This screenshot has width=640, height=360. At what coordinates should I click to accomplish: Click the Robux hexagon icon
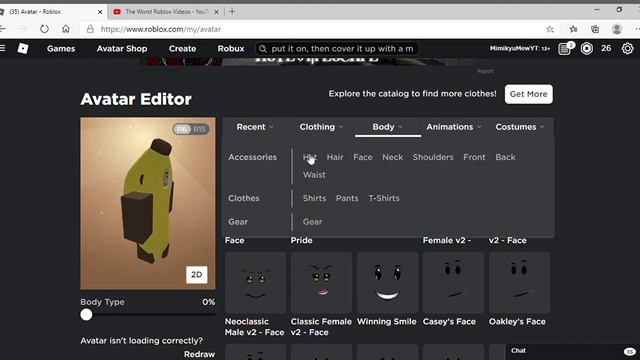coord(587,49)
